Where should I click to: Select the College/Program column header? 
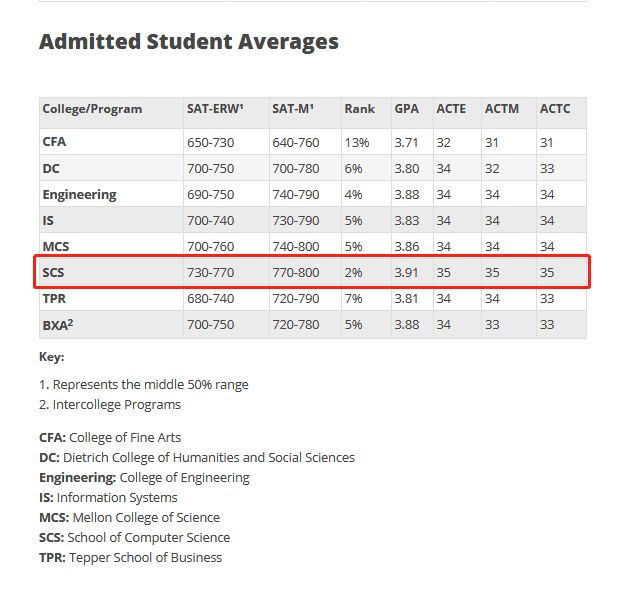[92, 109]
